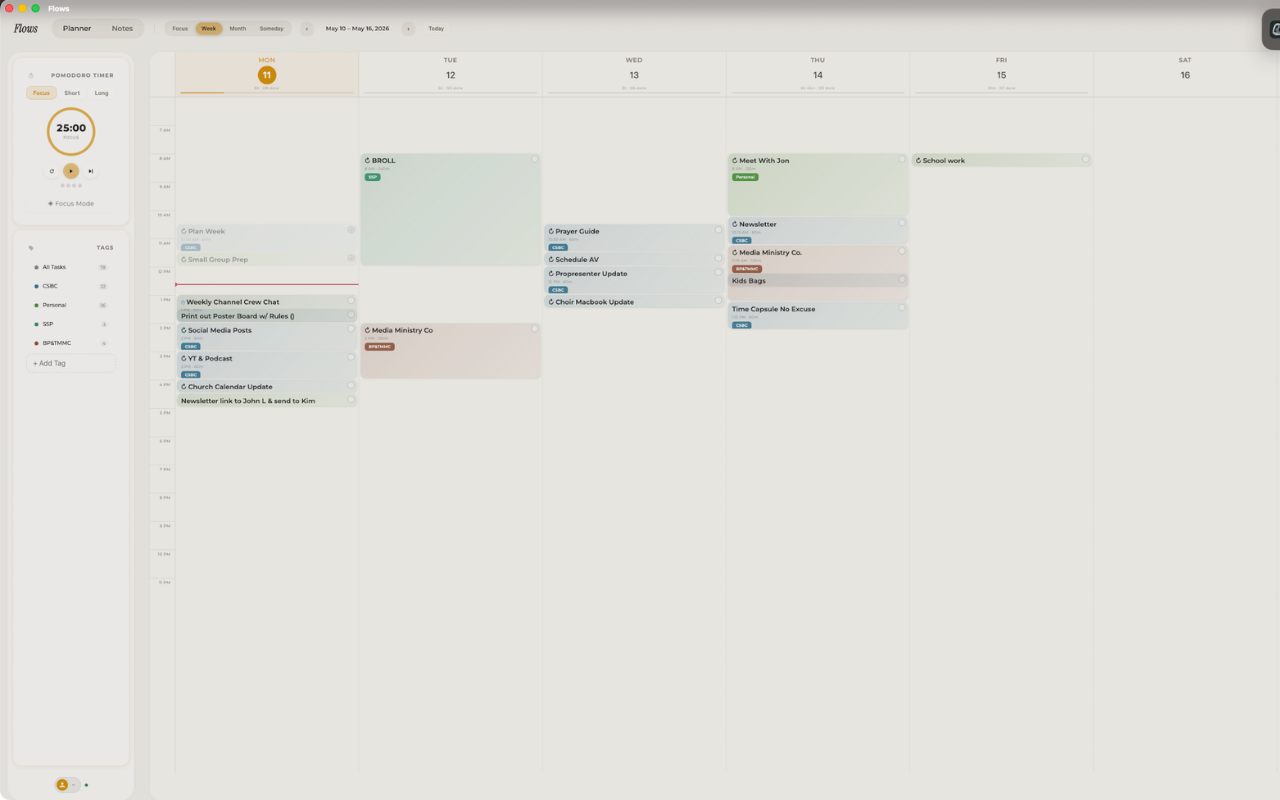Image resolution: width=1280 pixels, height=800 pixels.
Task: Click the Personal label on Meet With Jon
Action: click(x=745, y=177)
